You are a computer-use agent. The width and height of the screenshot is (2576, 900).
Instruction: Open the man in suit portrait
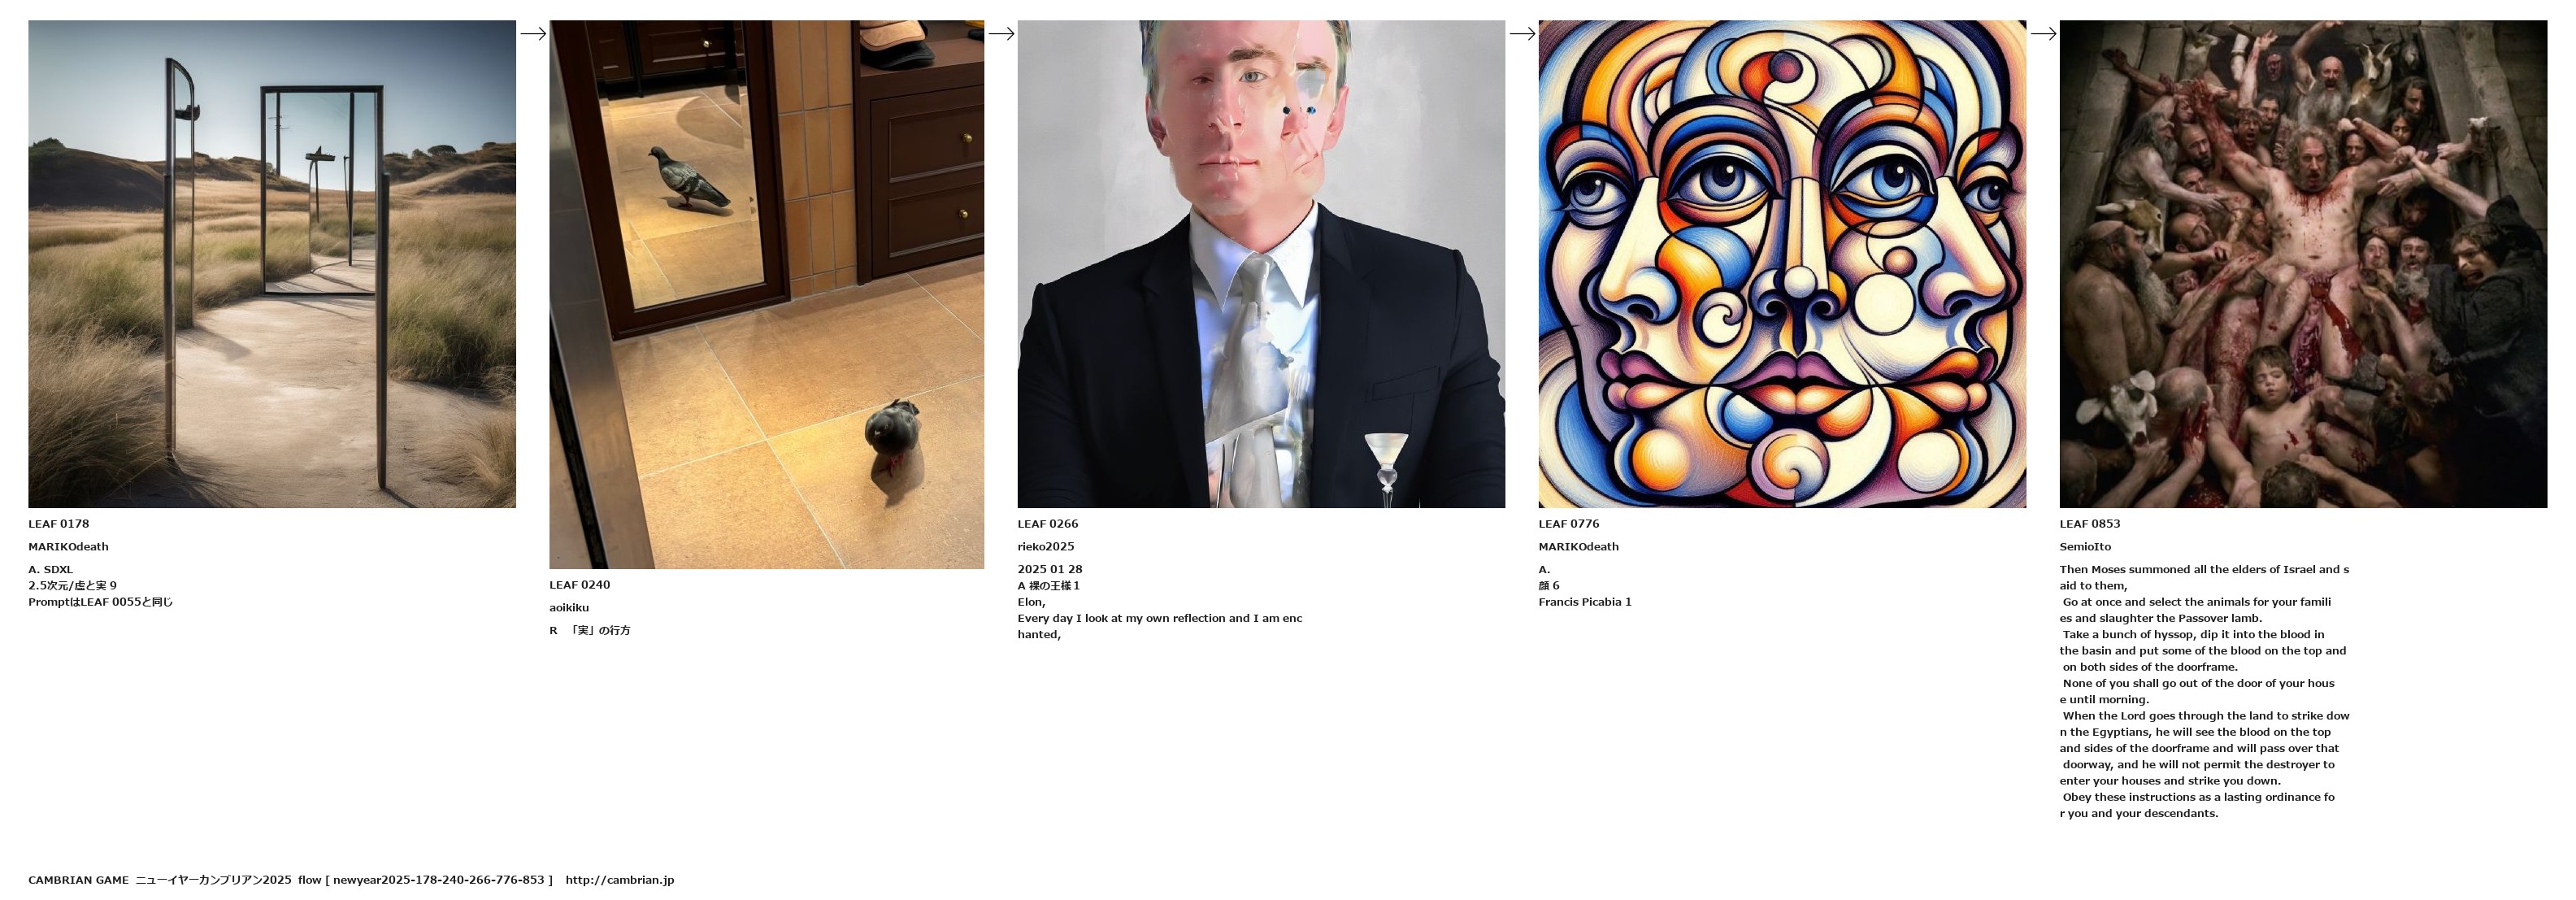coord(1261,264)
